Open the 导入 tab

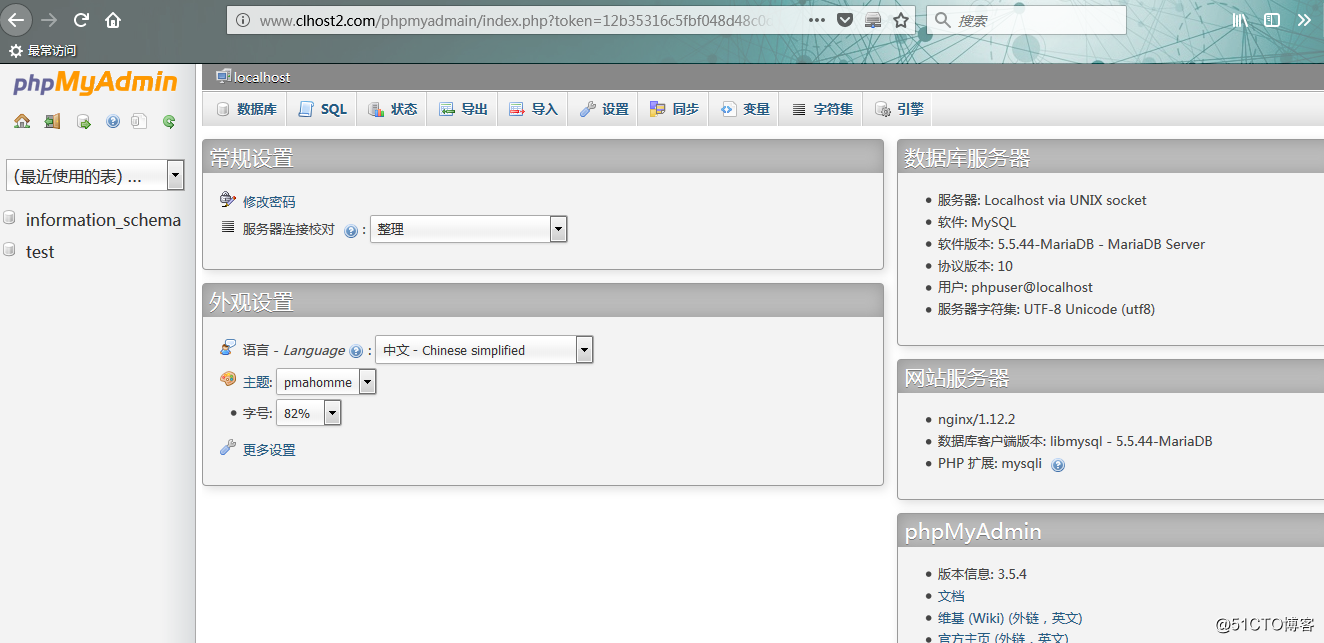[533, 109]
